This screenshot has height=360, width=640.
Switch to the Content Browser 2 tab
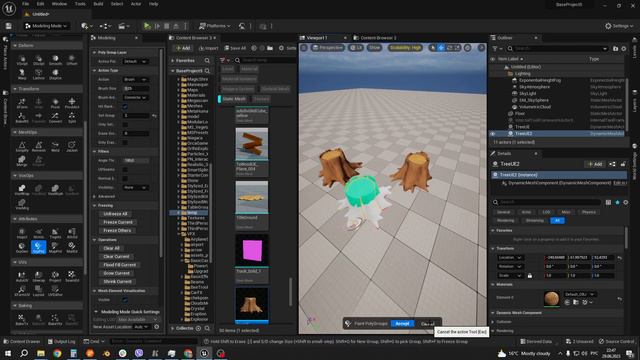pos(378,38)
